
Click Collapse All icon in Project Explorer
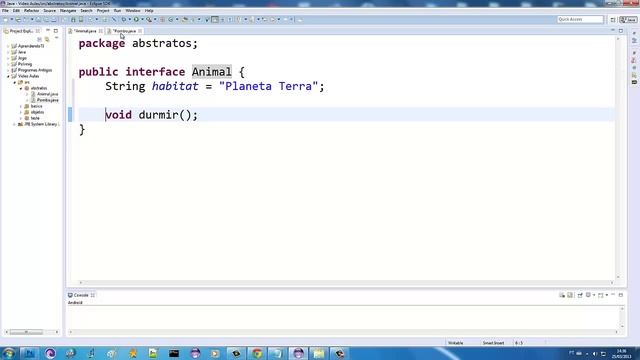[x=40, y=39]
